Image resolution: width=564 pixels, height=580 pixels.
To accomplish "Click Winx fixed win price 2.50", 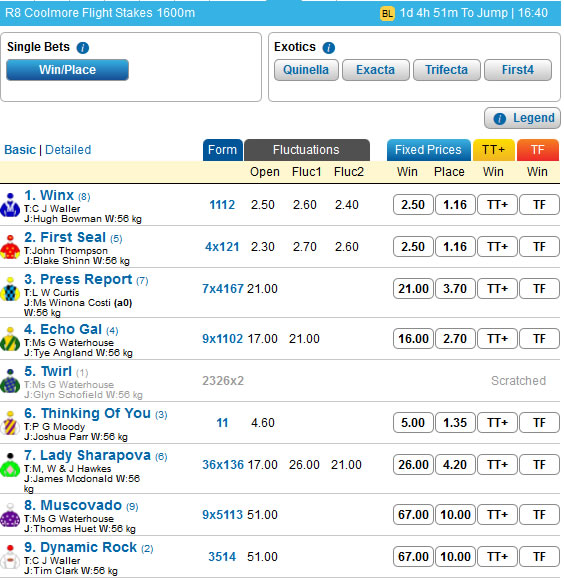I will coord(413,205).
